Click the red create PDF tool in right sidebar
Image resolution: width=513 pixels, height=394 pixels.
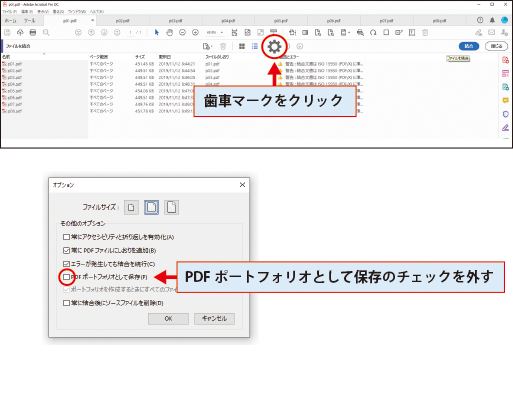coord(505,60)
